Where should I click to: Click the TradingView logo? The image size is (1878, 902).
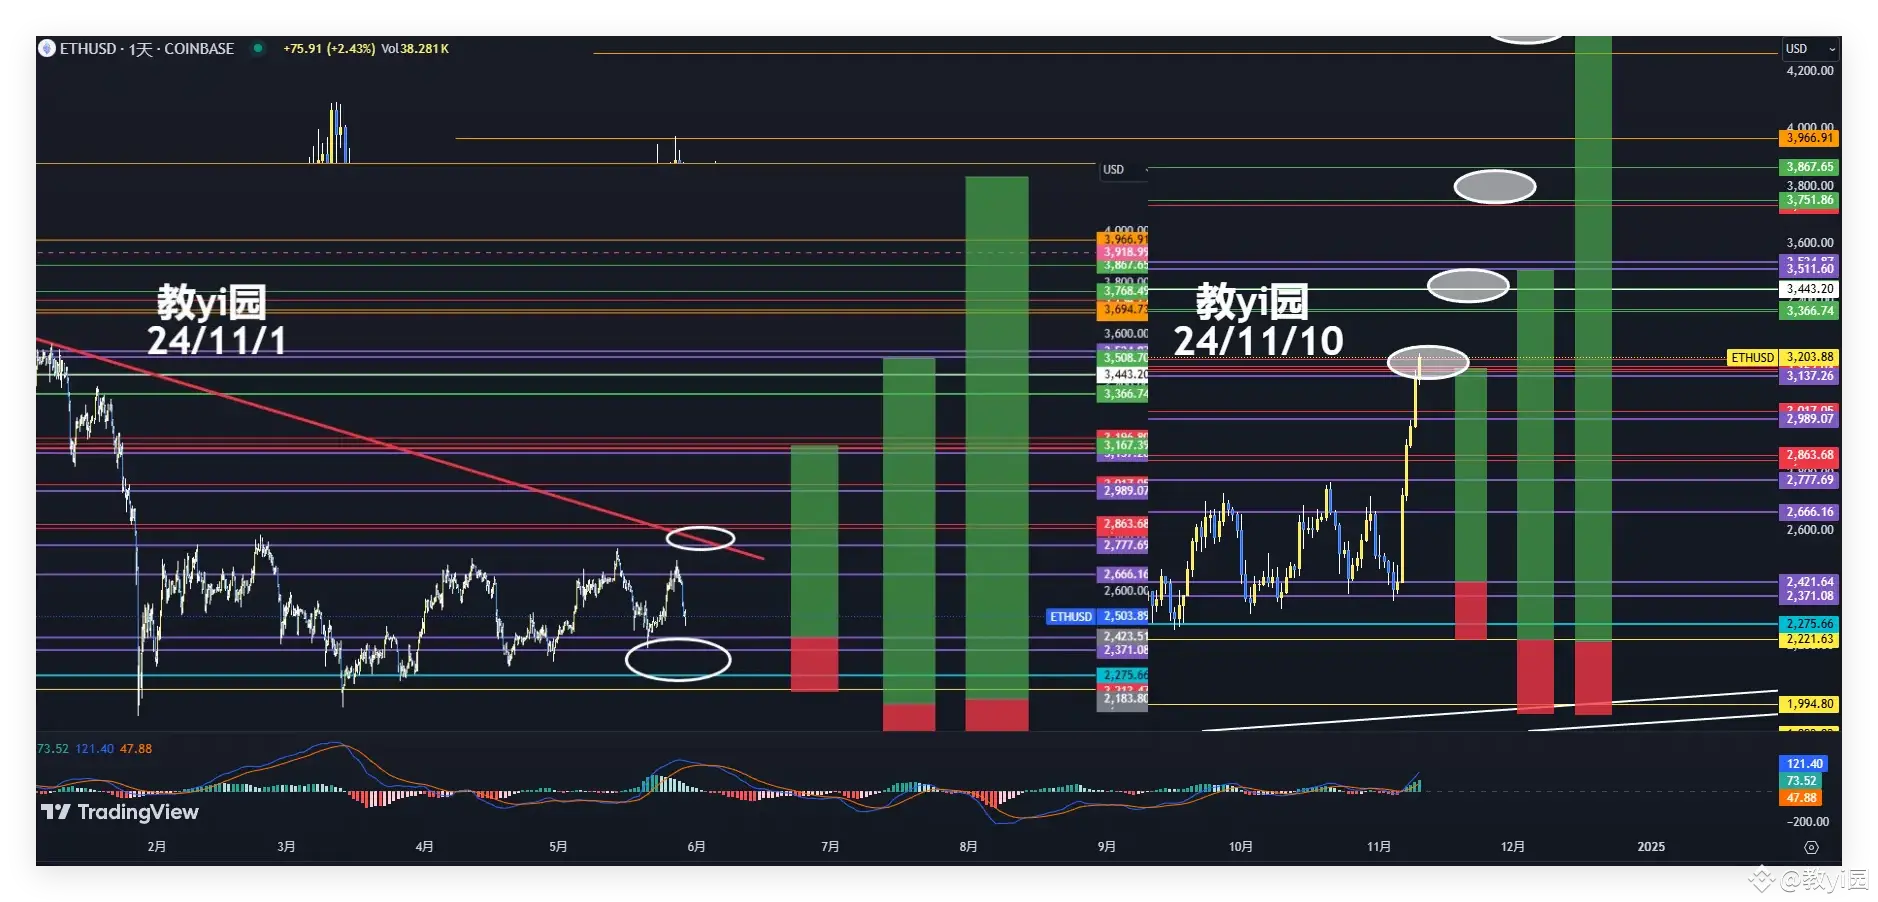120,812
